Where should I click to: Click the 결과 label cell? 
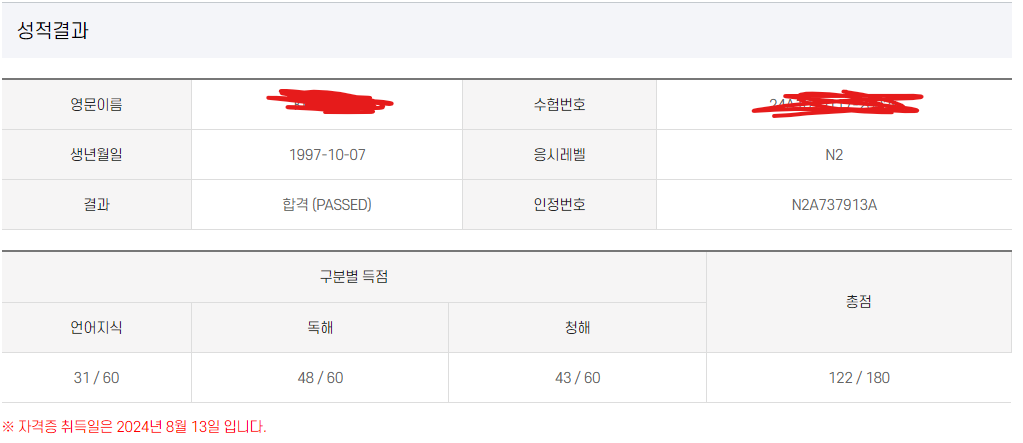(96, 205)
